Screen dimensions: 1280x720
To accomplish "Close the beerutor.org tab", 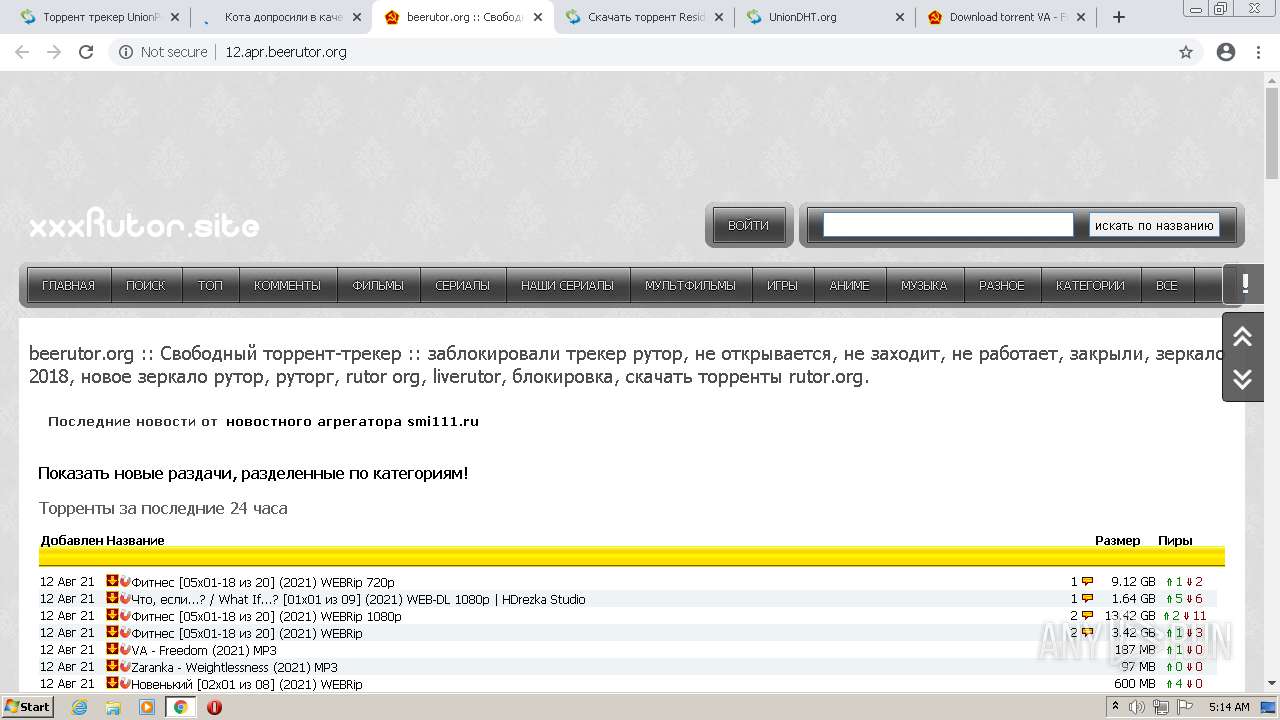I will tap(538, 17).
